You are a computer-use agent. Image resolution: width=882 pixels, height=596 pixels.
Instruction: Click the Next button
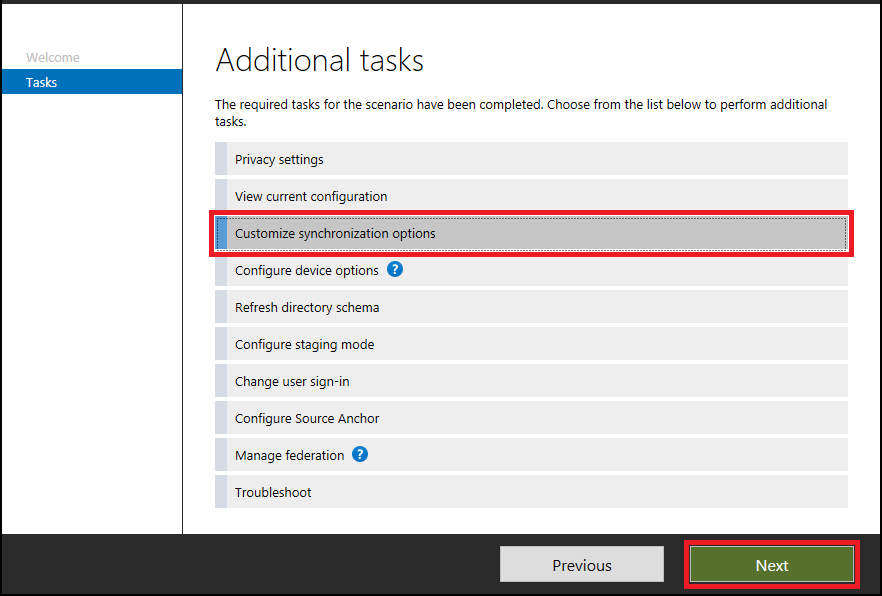(771, 564)
